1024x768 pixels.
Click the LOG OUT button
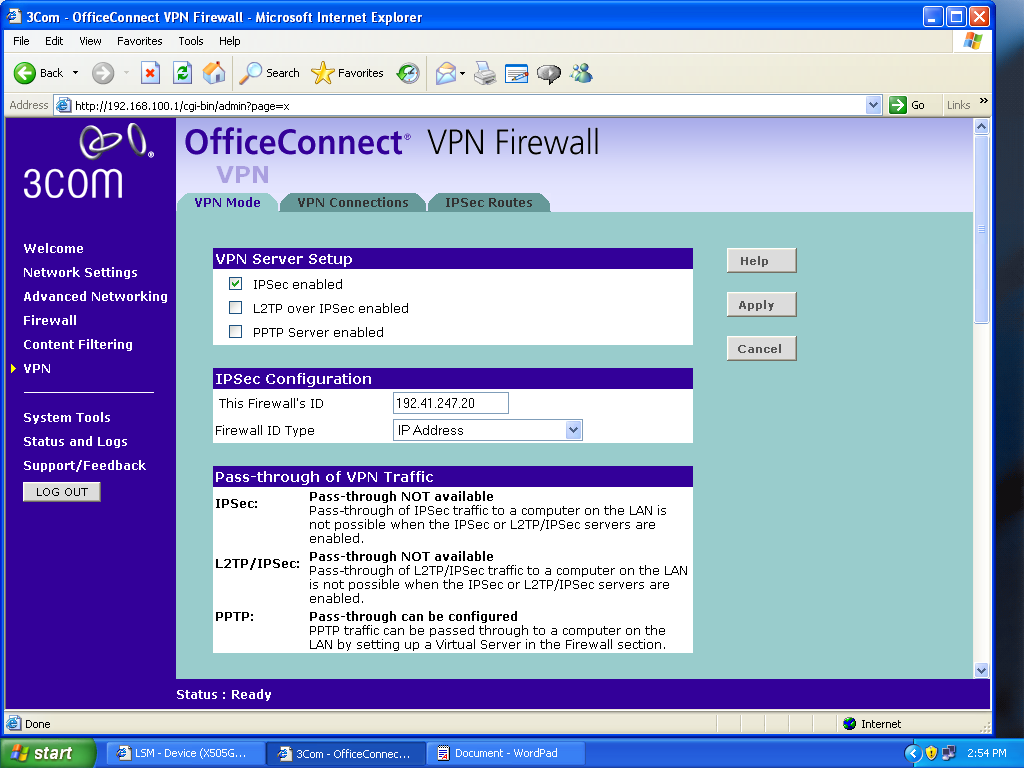(x=62, y=492)
